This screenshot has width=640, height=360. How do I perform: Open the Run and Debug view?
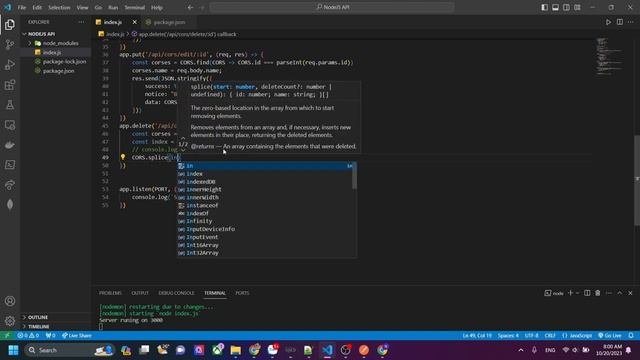(10, 64)
